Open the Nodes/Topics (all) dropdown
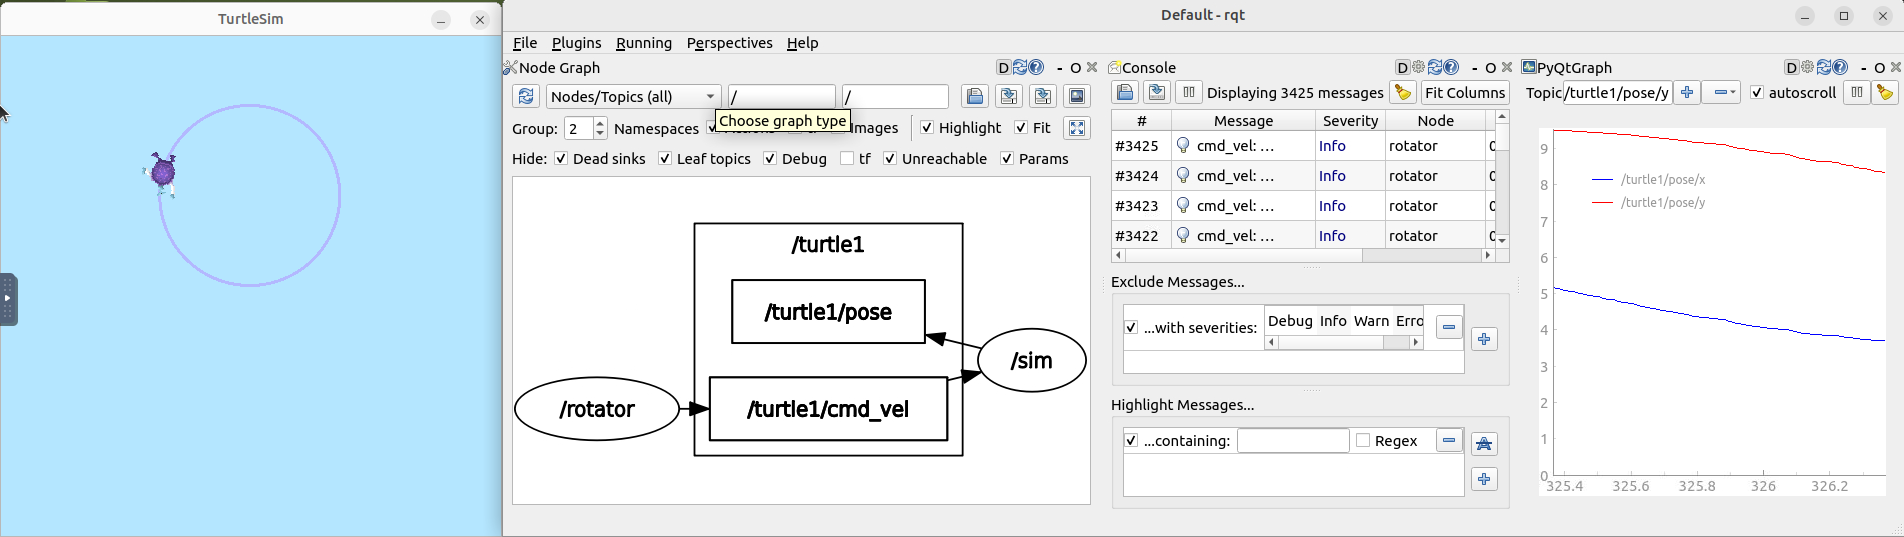The width and height of the screenshot is (1904, 537). [x=633, y=96]
